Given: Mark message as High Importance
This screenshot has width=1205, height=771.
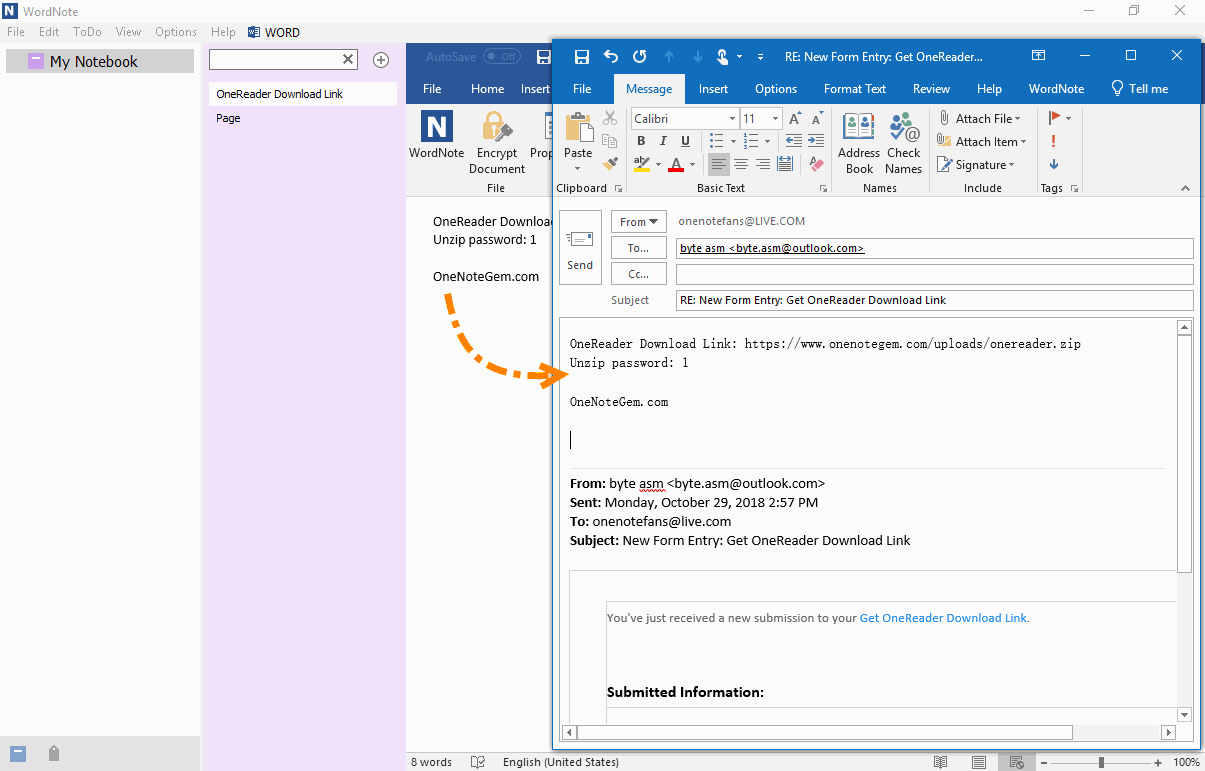Looking at the screenshot, I should [x=1054, y=141].
